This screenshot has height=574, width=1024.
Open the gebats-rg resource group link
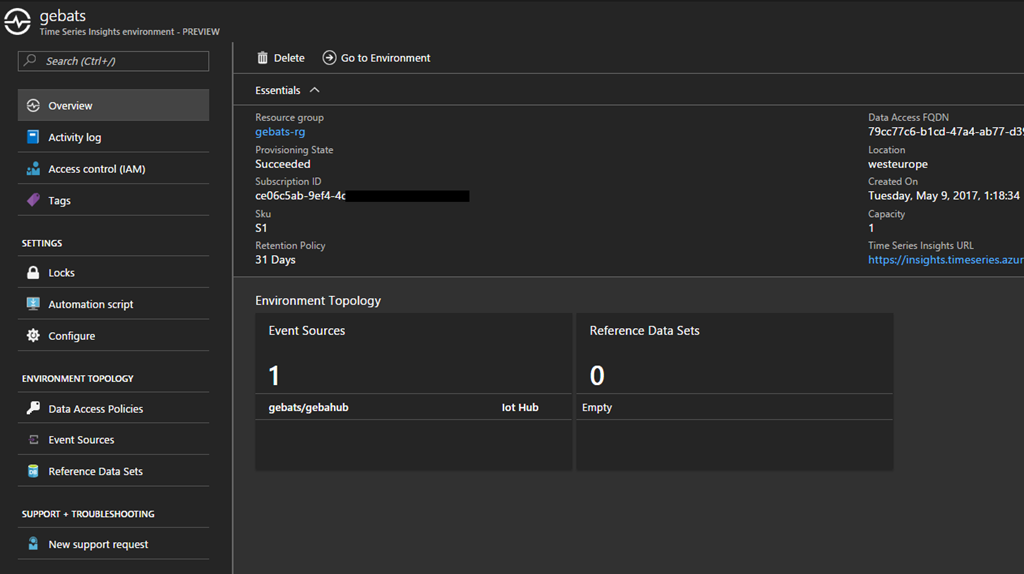280,132
